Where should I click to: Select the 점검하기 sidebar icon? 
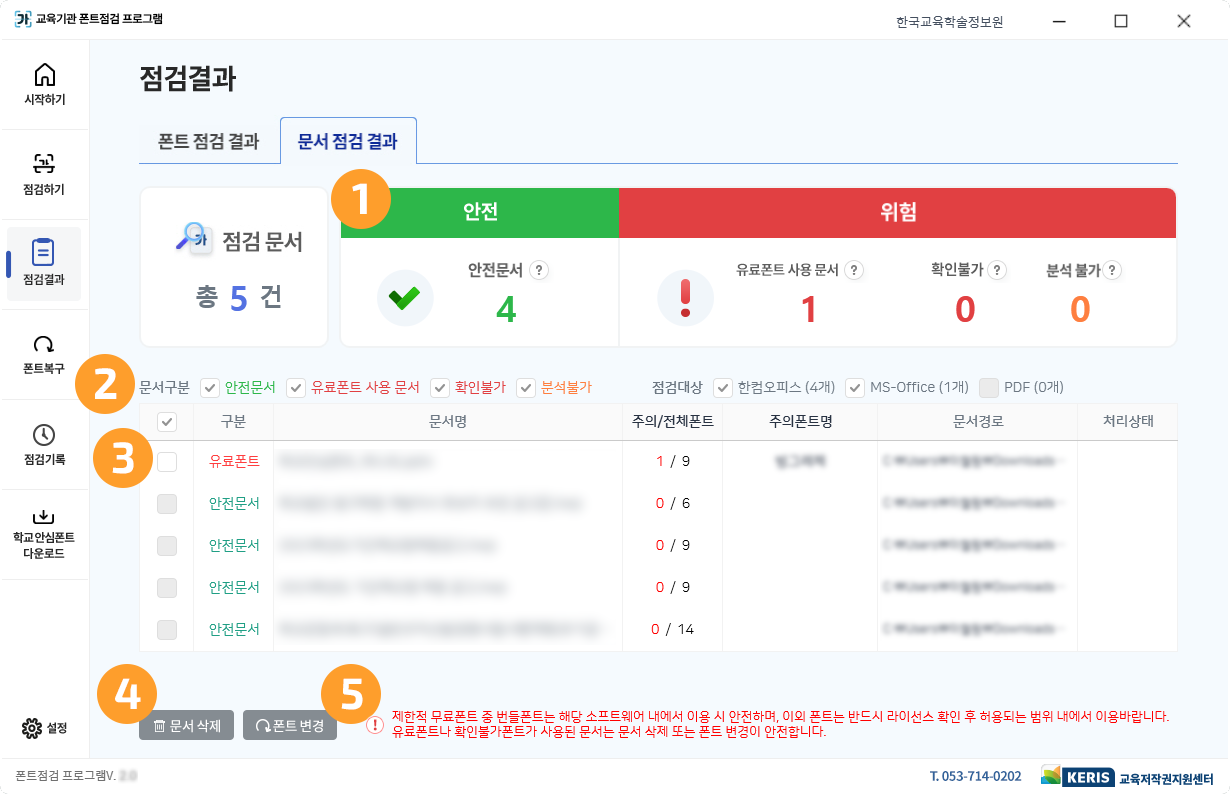pyautogui.click(x=44, y=175)
